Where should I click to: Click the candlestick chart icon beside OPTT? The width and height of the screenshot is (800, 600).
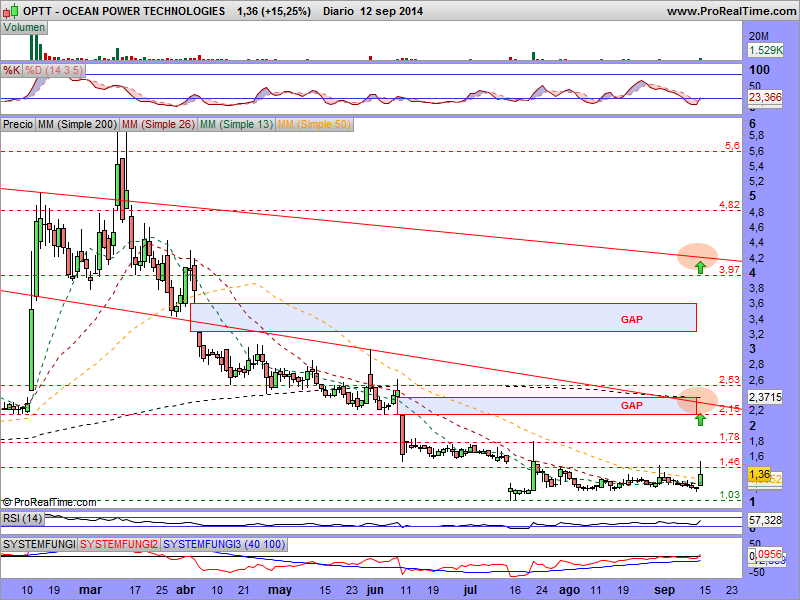click(11, 10)
